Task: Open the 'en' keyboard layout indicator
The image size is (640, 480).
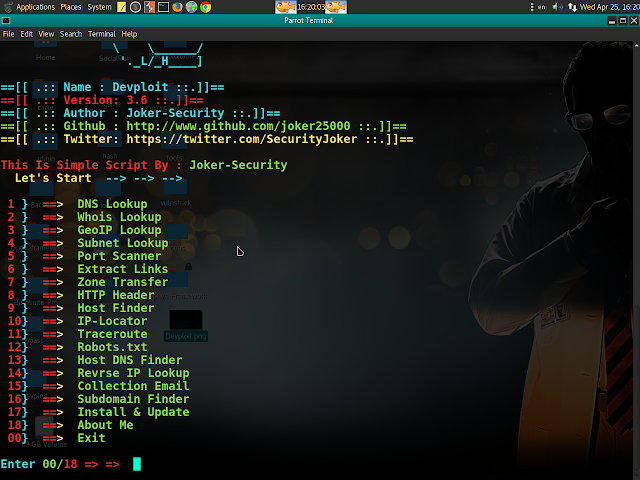Action: pos(541,7)
